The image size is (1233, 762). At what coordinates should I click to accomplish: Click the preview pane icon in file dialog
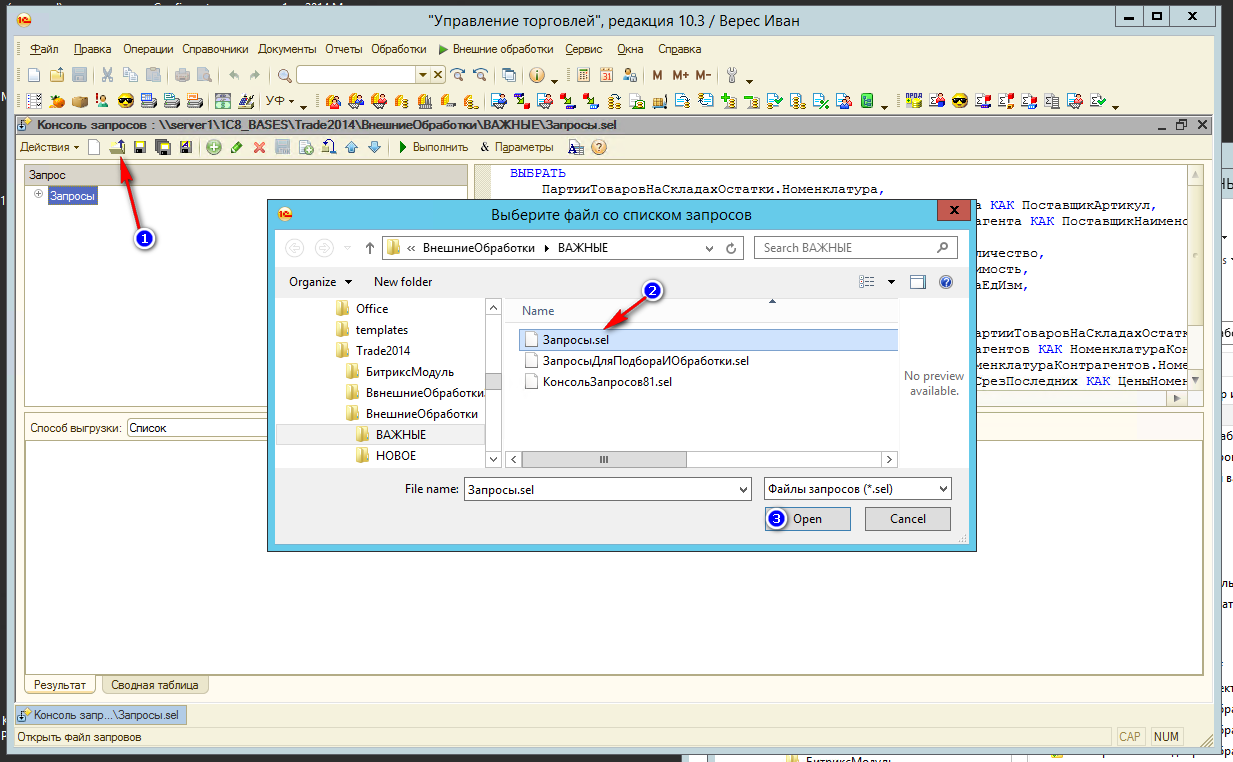click(918, 282)
